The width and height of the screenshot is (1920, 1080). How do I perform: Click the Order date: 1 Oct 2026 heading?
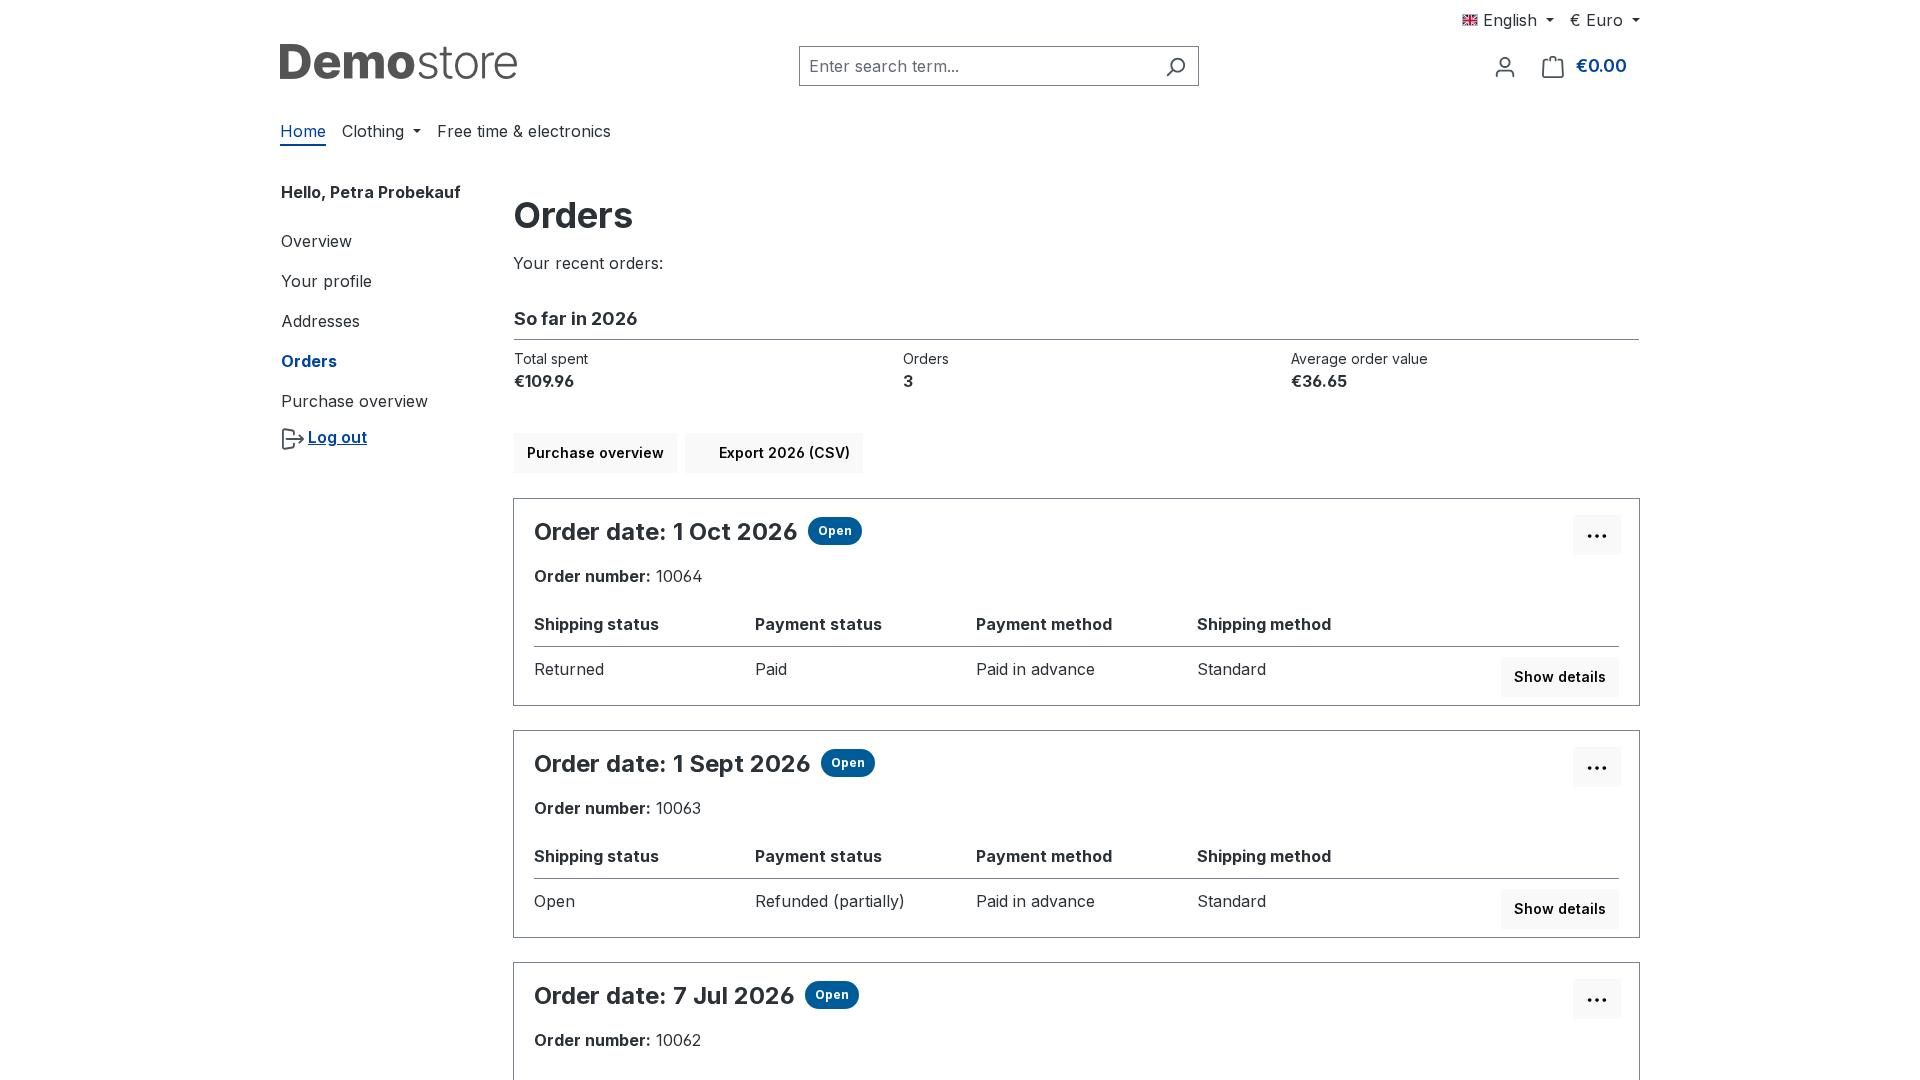[x=665, y=531]
